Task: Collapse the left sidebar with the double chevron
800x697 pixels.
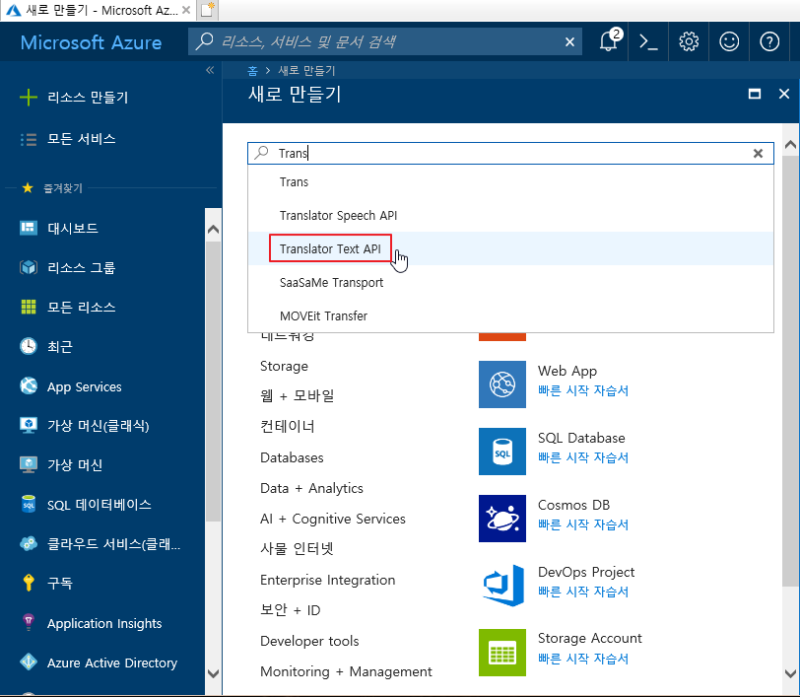Action: [210, 70]
